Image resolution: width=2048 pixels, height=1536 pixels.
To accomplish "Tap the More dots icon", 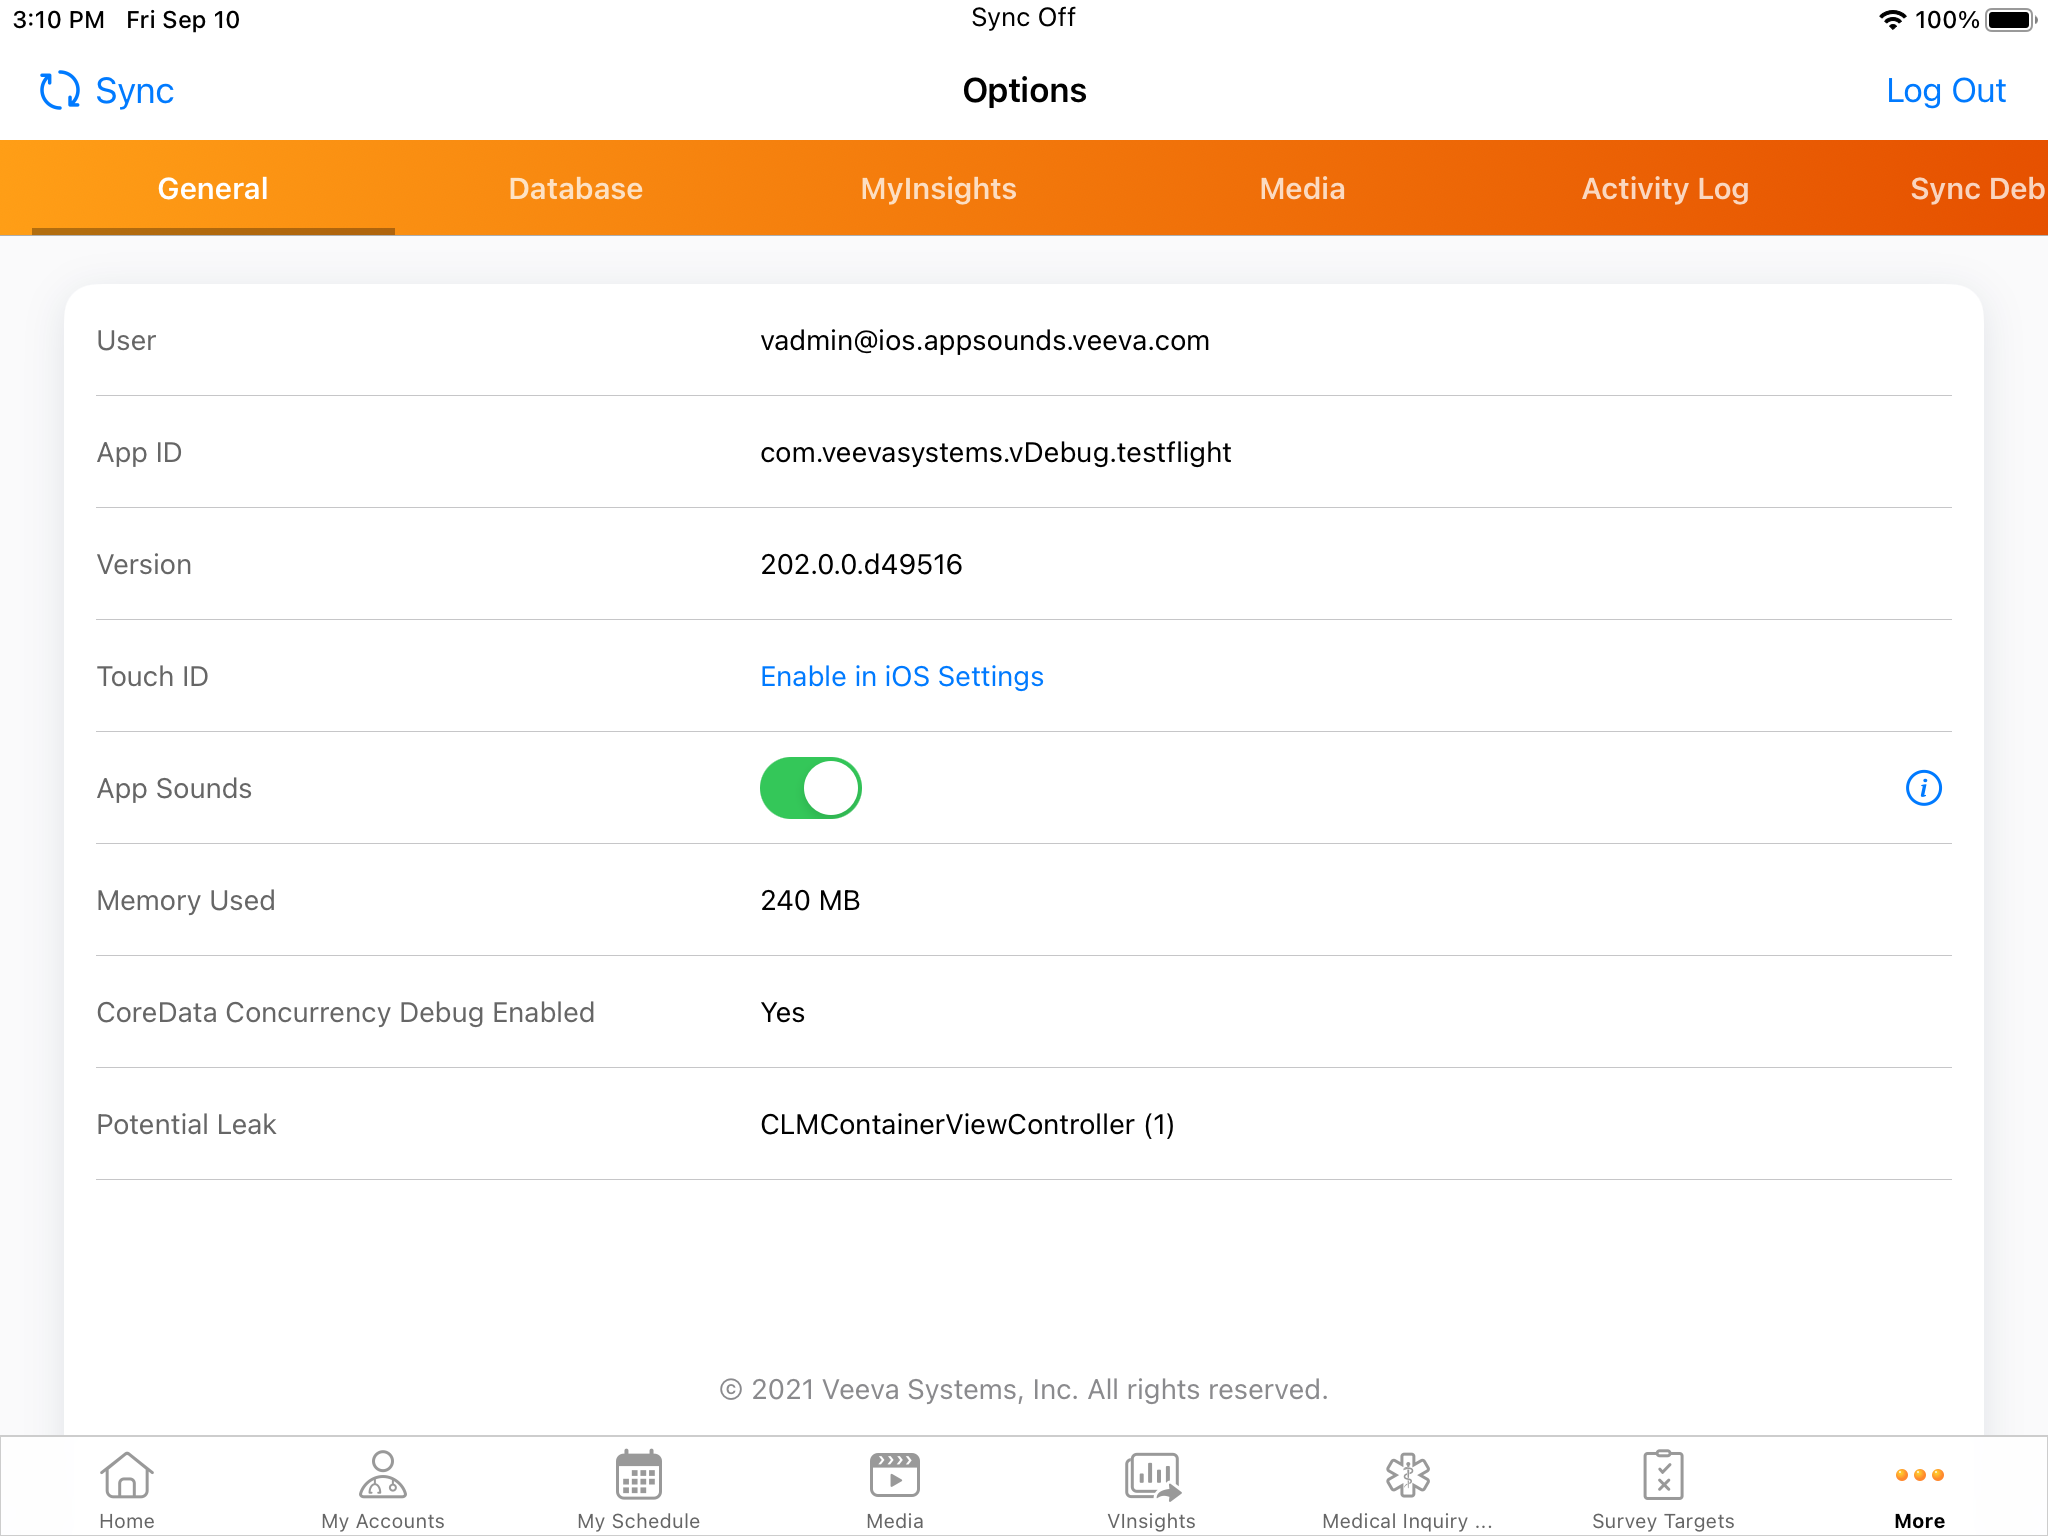I will [1919, 1476].
